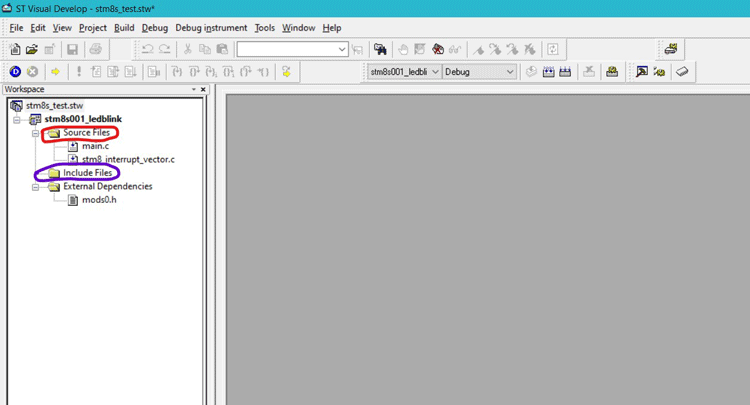The image size is (750, 405).
Task: Open the Debug instrument menu
Action: click(x=211, y=28)
